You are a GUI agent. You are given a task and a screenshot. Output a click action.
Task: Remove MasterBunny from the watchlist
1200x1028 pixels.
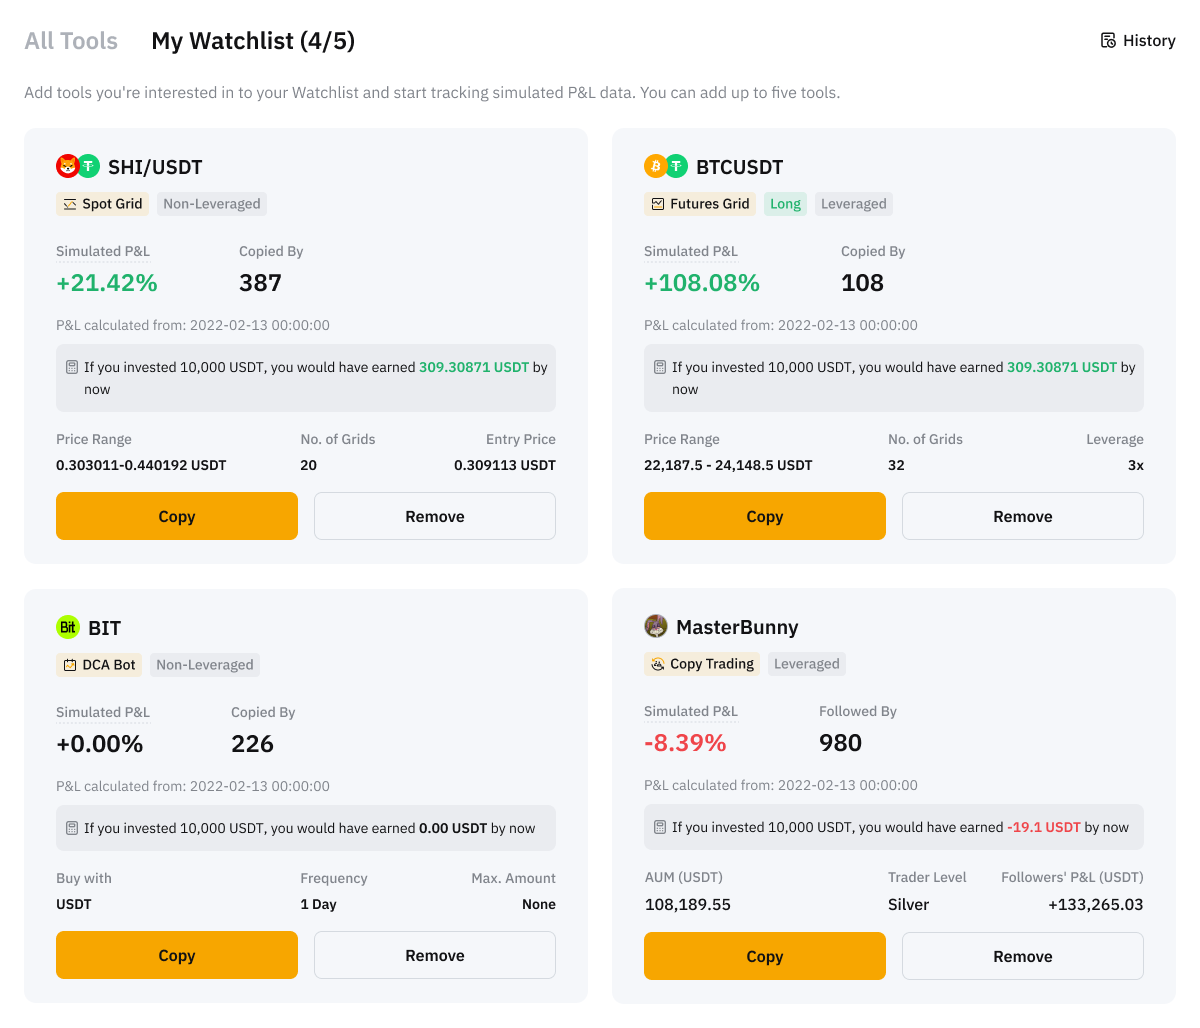[1023, 956]
